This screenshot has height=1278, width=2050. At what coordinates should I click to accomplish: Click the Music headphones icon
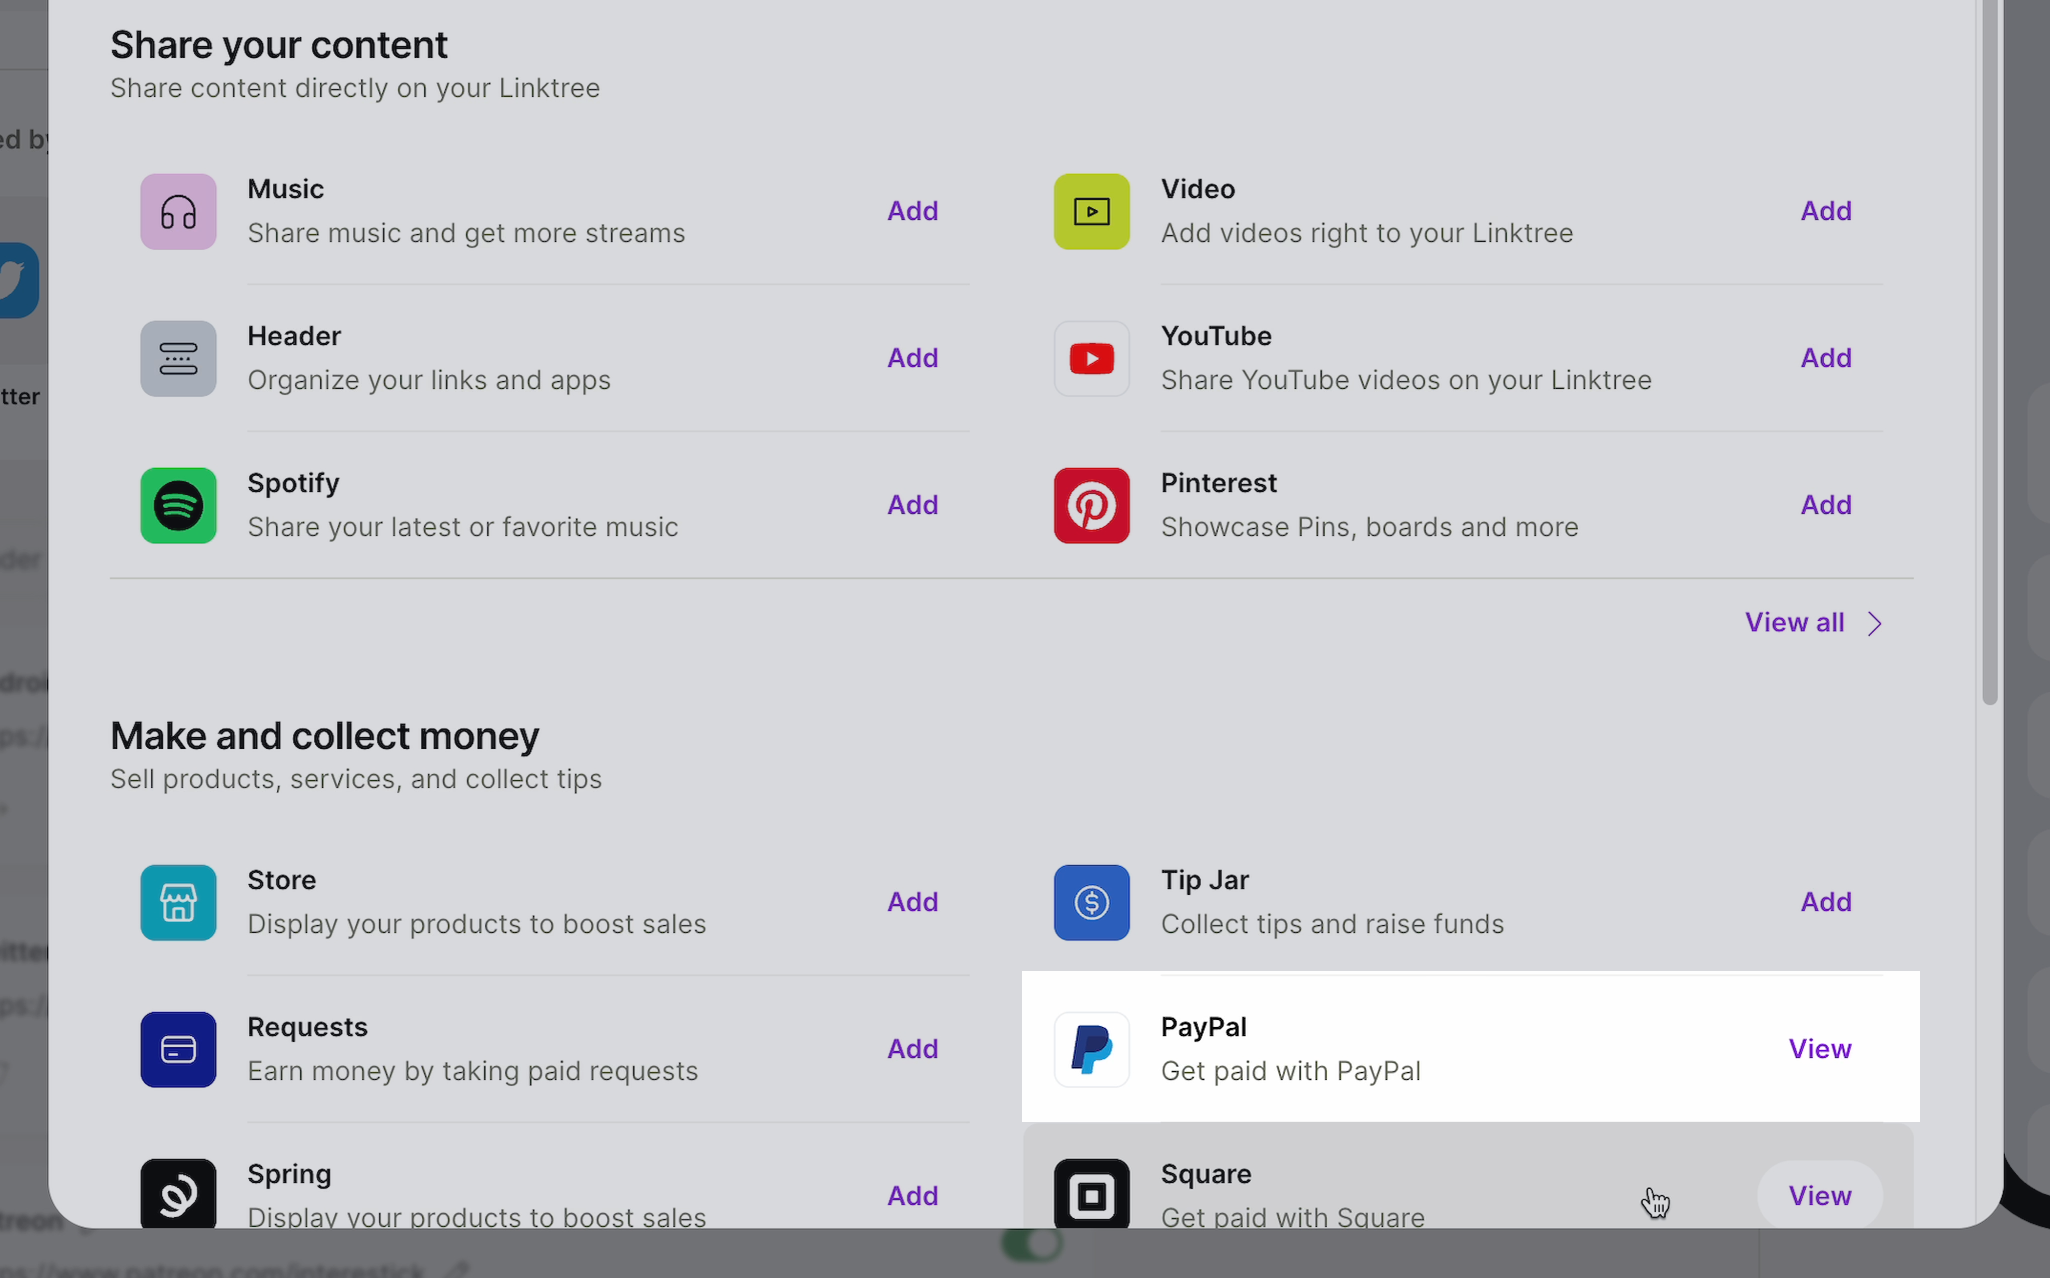coord(178,212)
